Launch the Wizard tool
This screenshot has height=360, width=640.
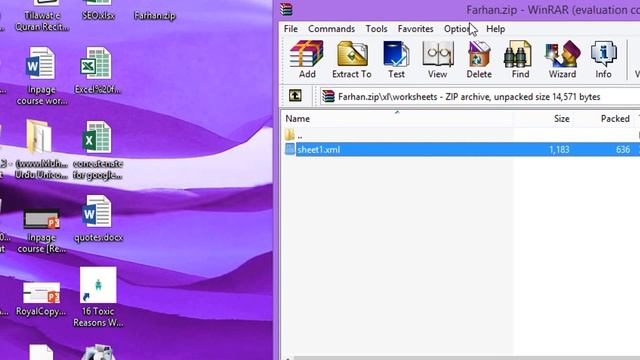click(562, 60)
